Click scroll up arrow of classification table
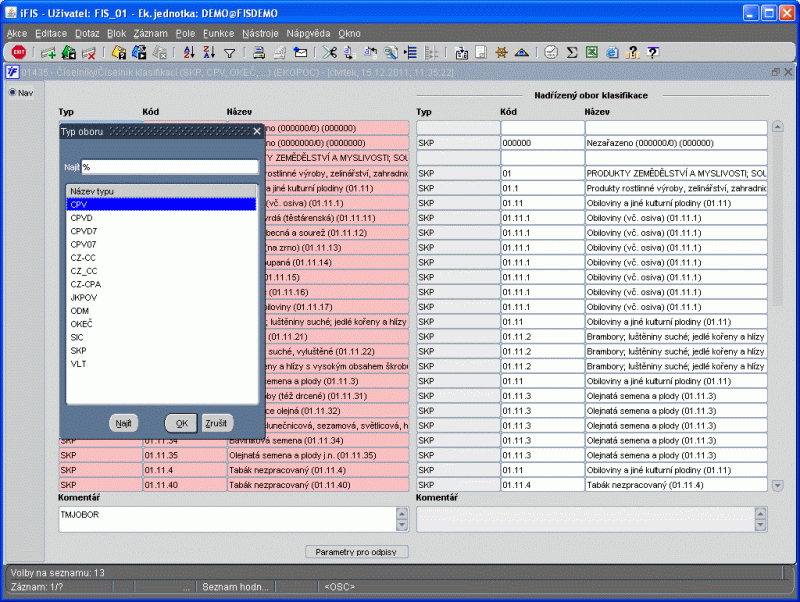Image resolution: width=800 pixels, height=602 pixels. point(778,127)
